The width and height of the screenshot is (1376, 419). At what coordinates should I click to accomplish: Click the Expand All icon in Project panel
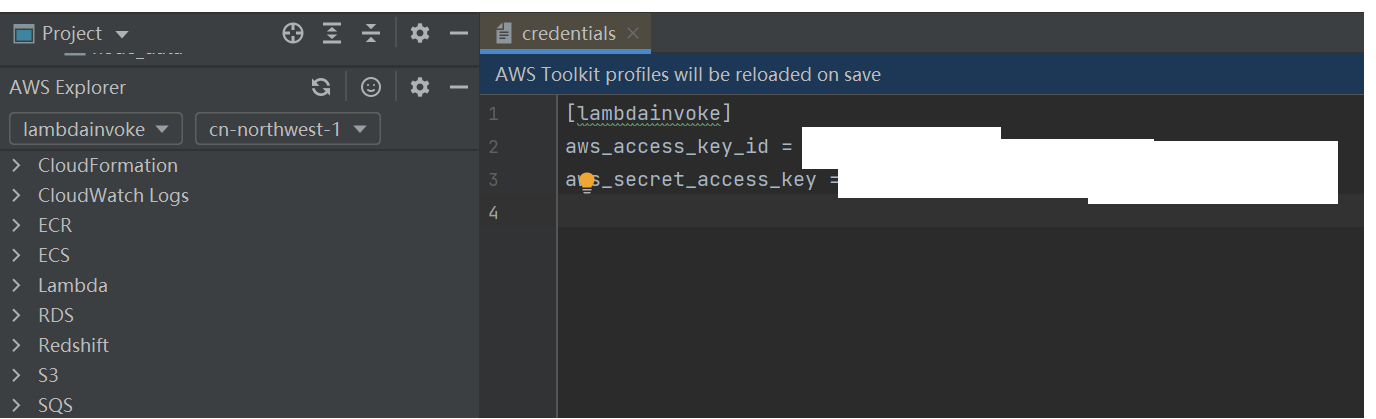pyautogui.click(x=332, y=34)
